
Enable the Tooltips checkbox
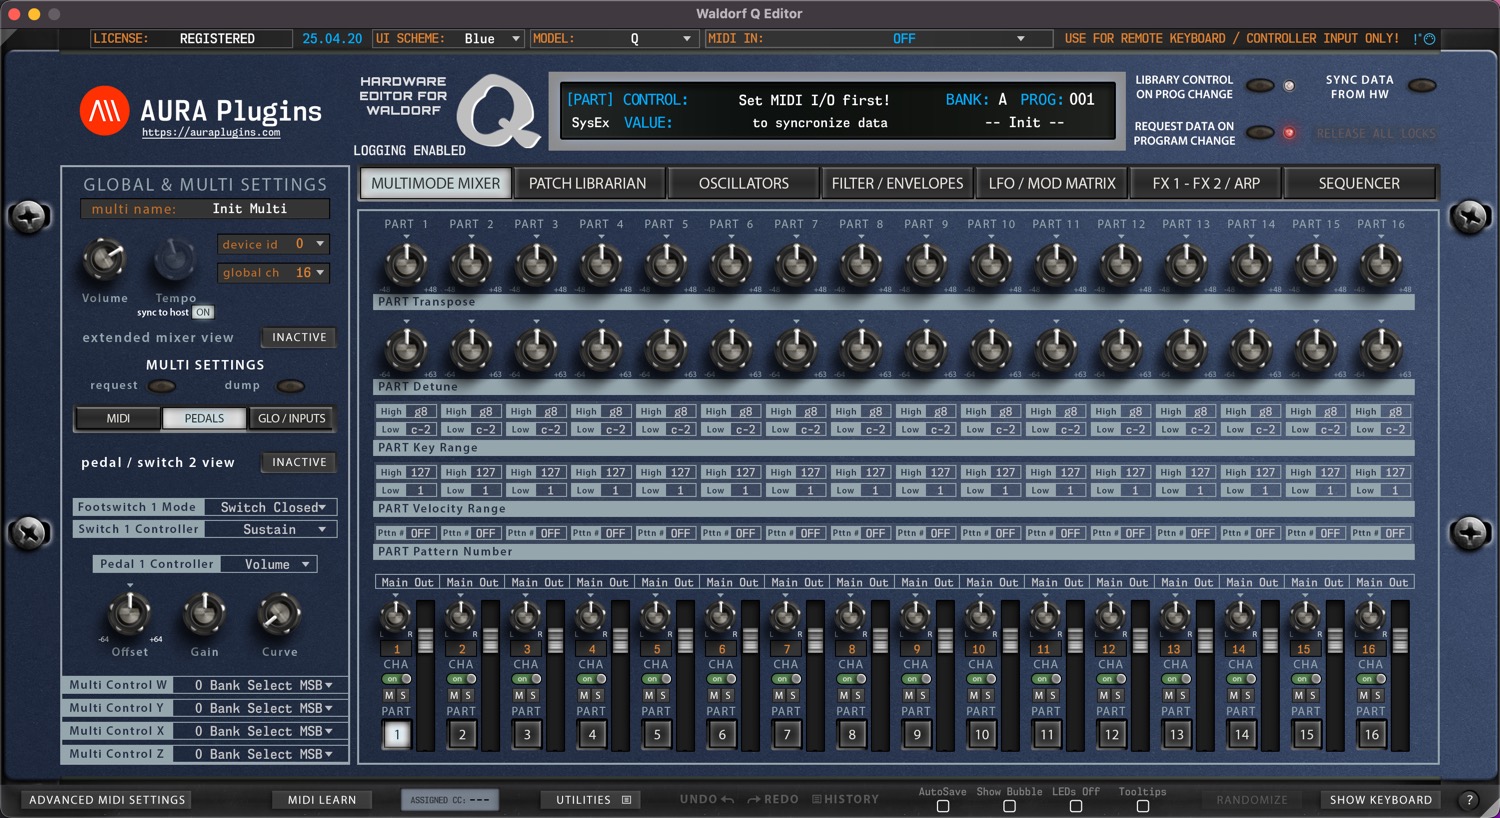pos(1143,806)
